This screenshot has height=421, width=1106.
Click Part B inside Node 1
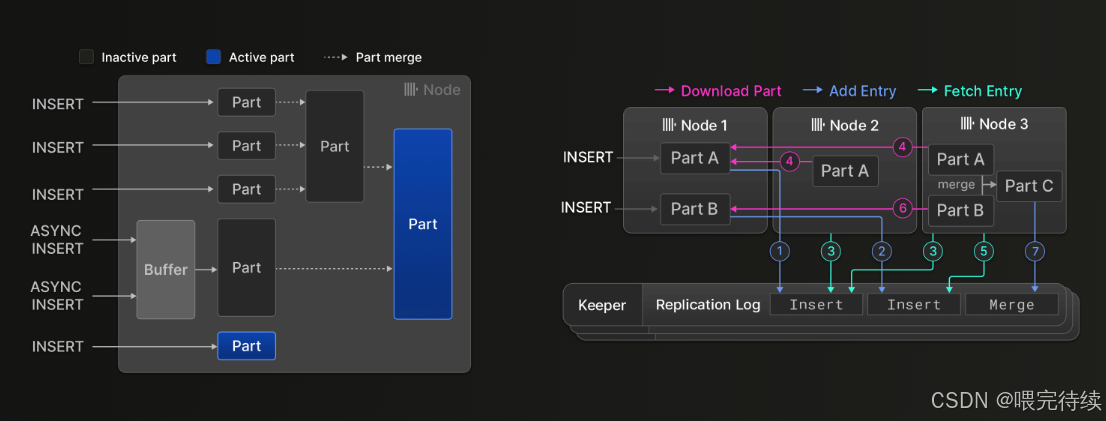(695, 209)
